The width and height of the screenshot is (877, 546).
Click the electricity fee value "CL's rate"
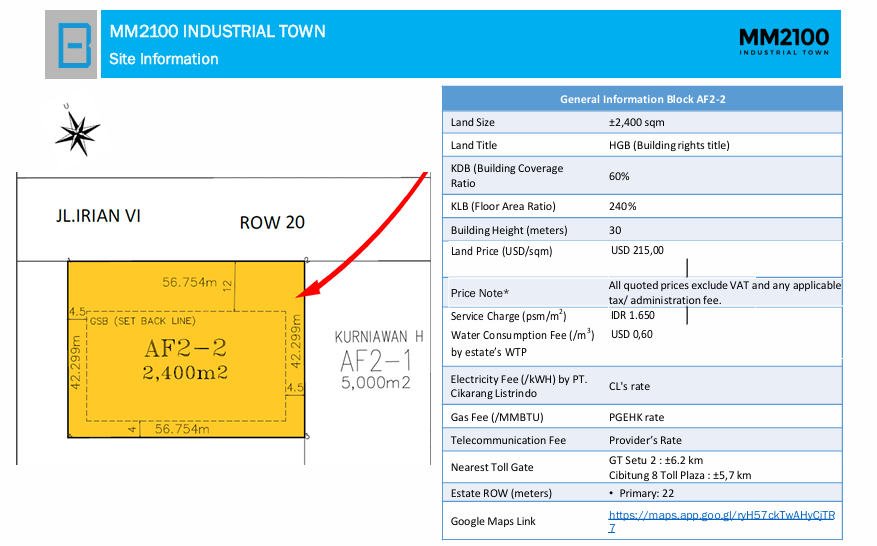pyautogui.click(x=629, y=386)
